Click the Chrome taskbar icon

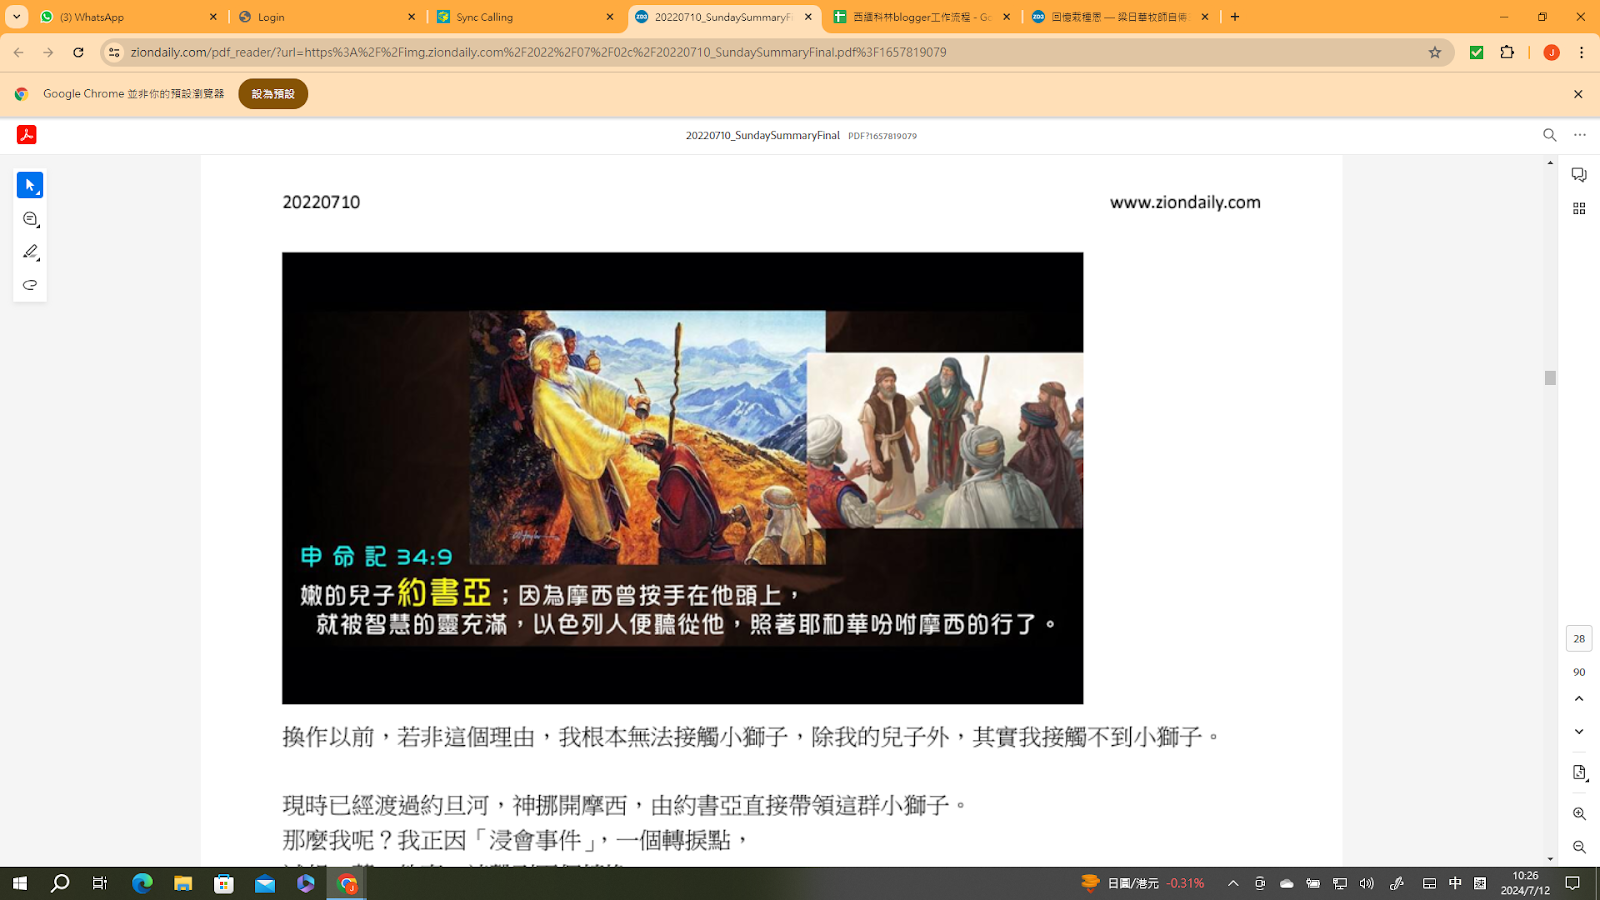click(x=347, y=883)
